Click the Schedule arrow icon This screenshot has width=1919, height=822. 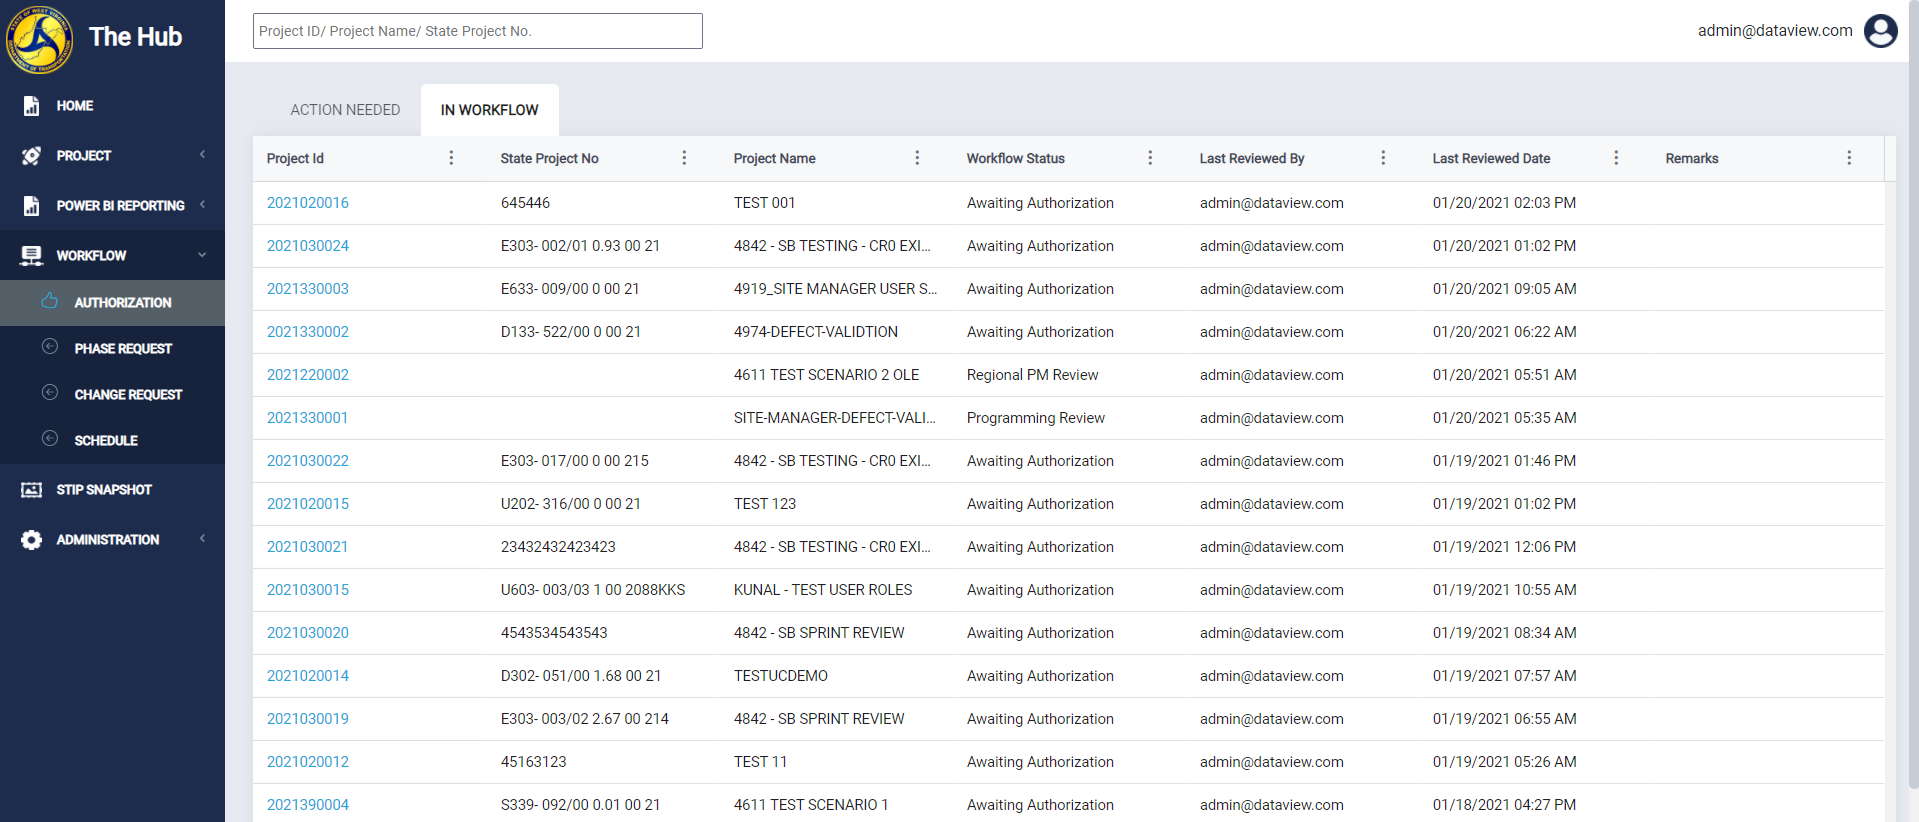point(50,439)
